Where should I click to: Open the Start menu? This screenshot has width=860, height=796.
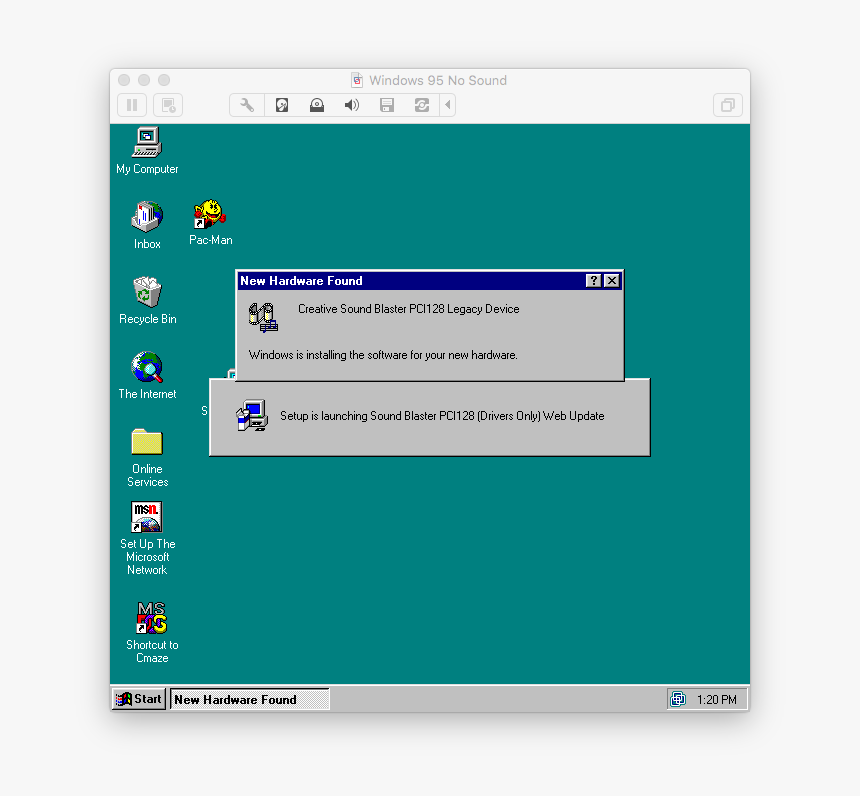(138, 698)
